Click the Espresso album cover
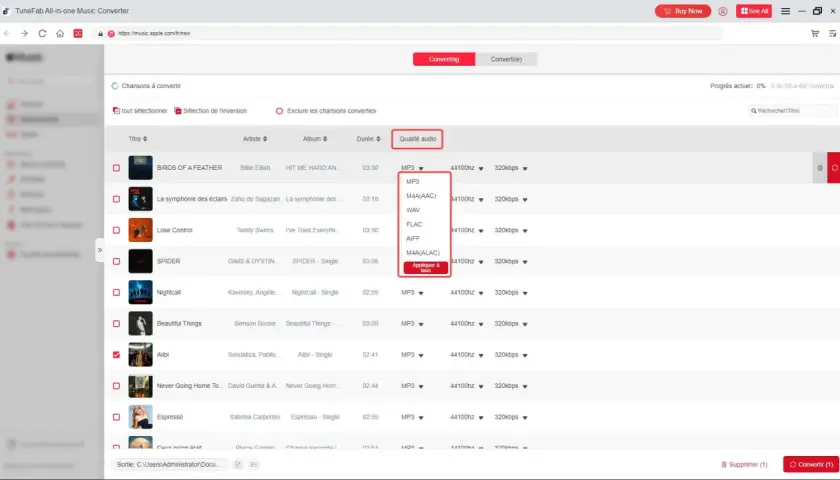 140,417
